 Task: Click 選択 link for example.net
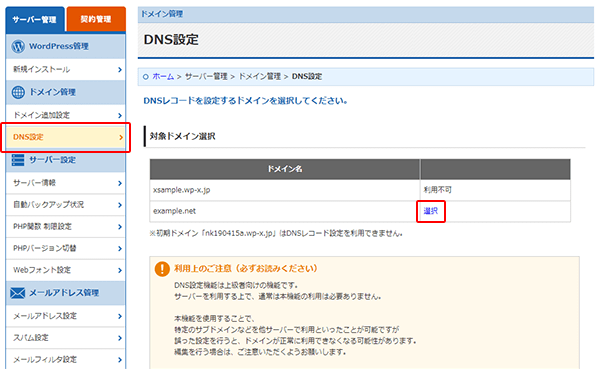point(430,211)
